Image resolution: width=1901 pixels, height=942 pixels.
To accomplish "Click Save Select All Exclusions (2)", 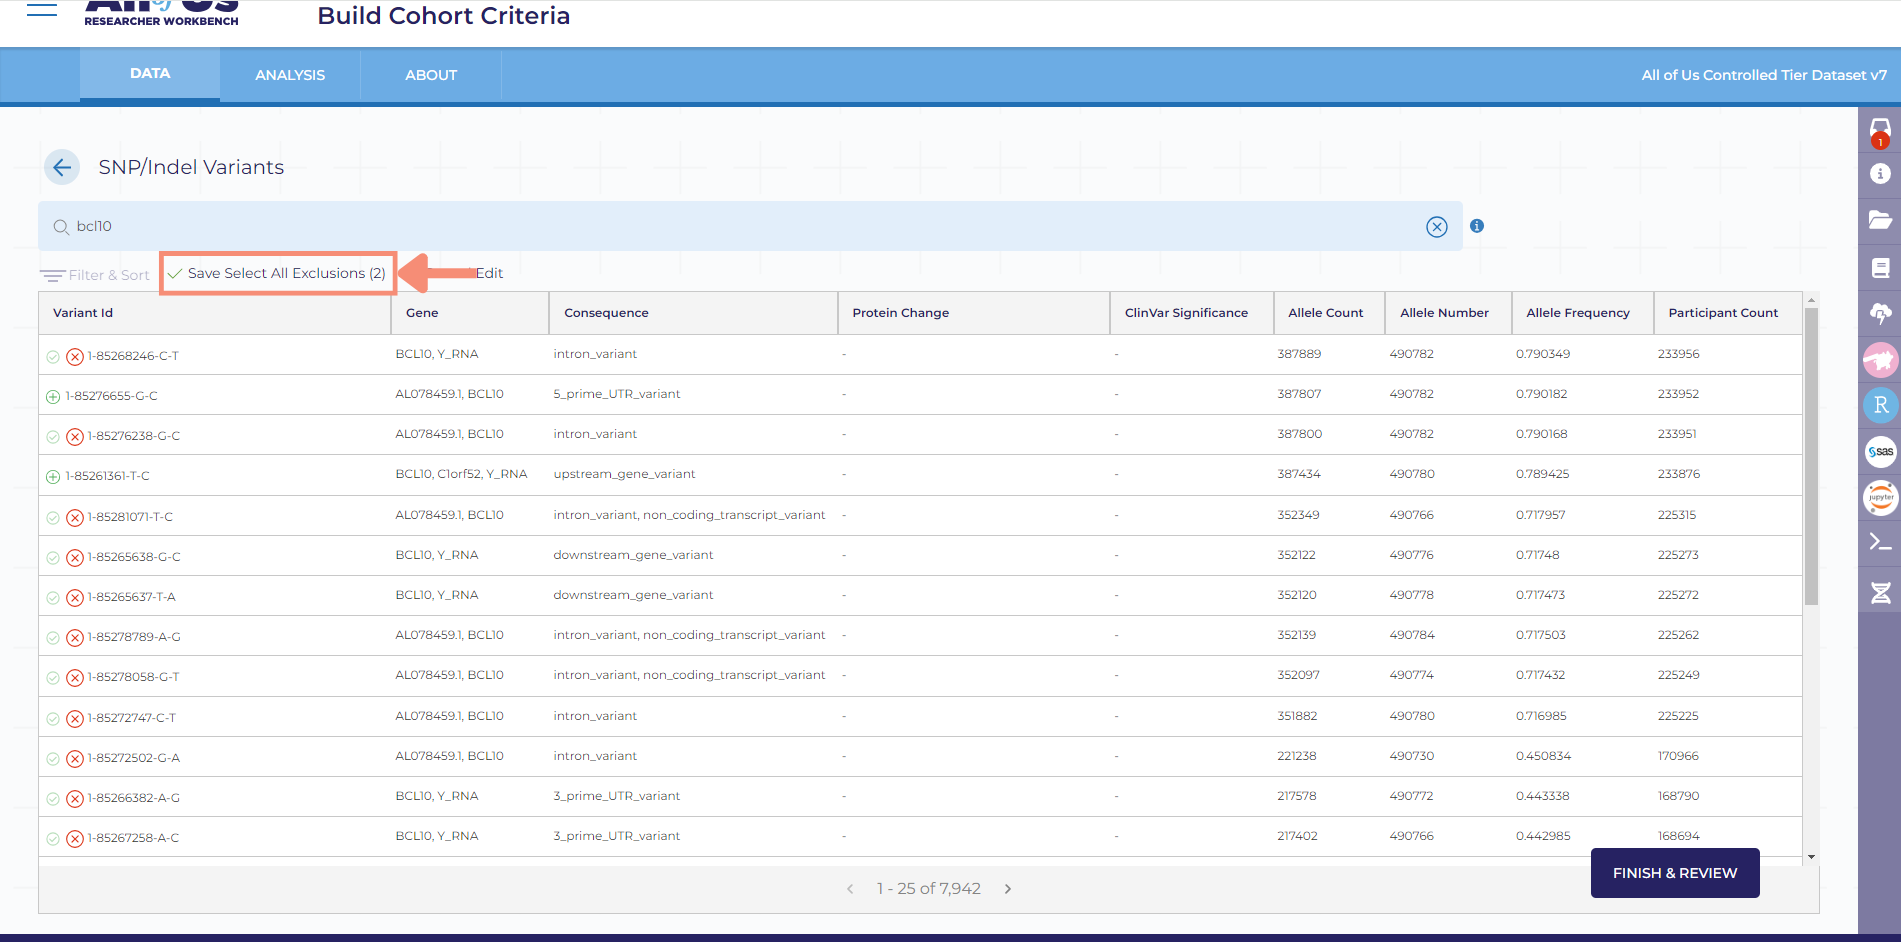I will [x=278, y=273].
